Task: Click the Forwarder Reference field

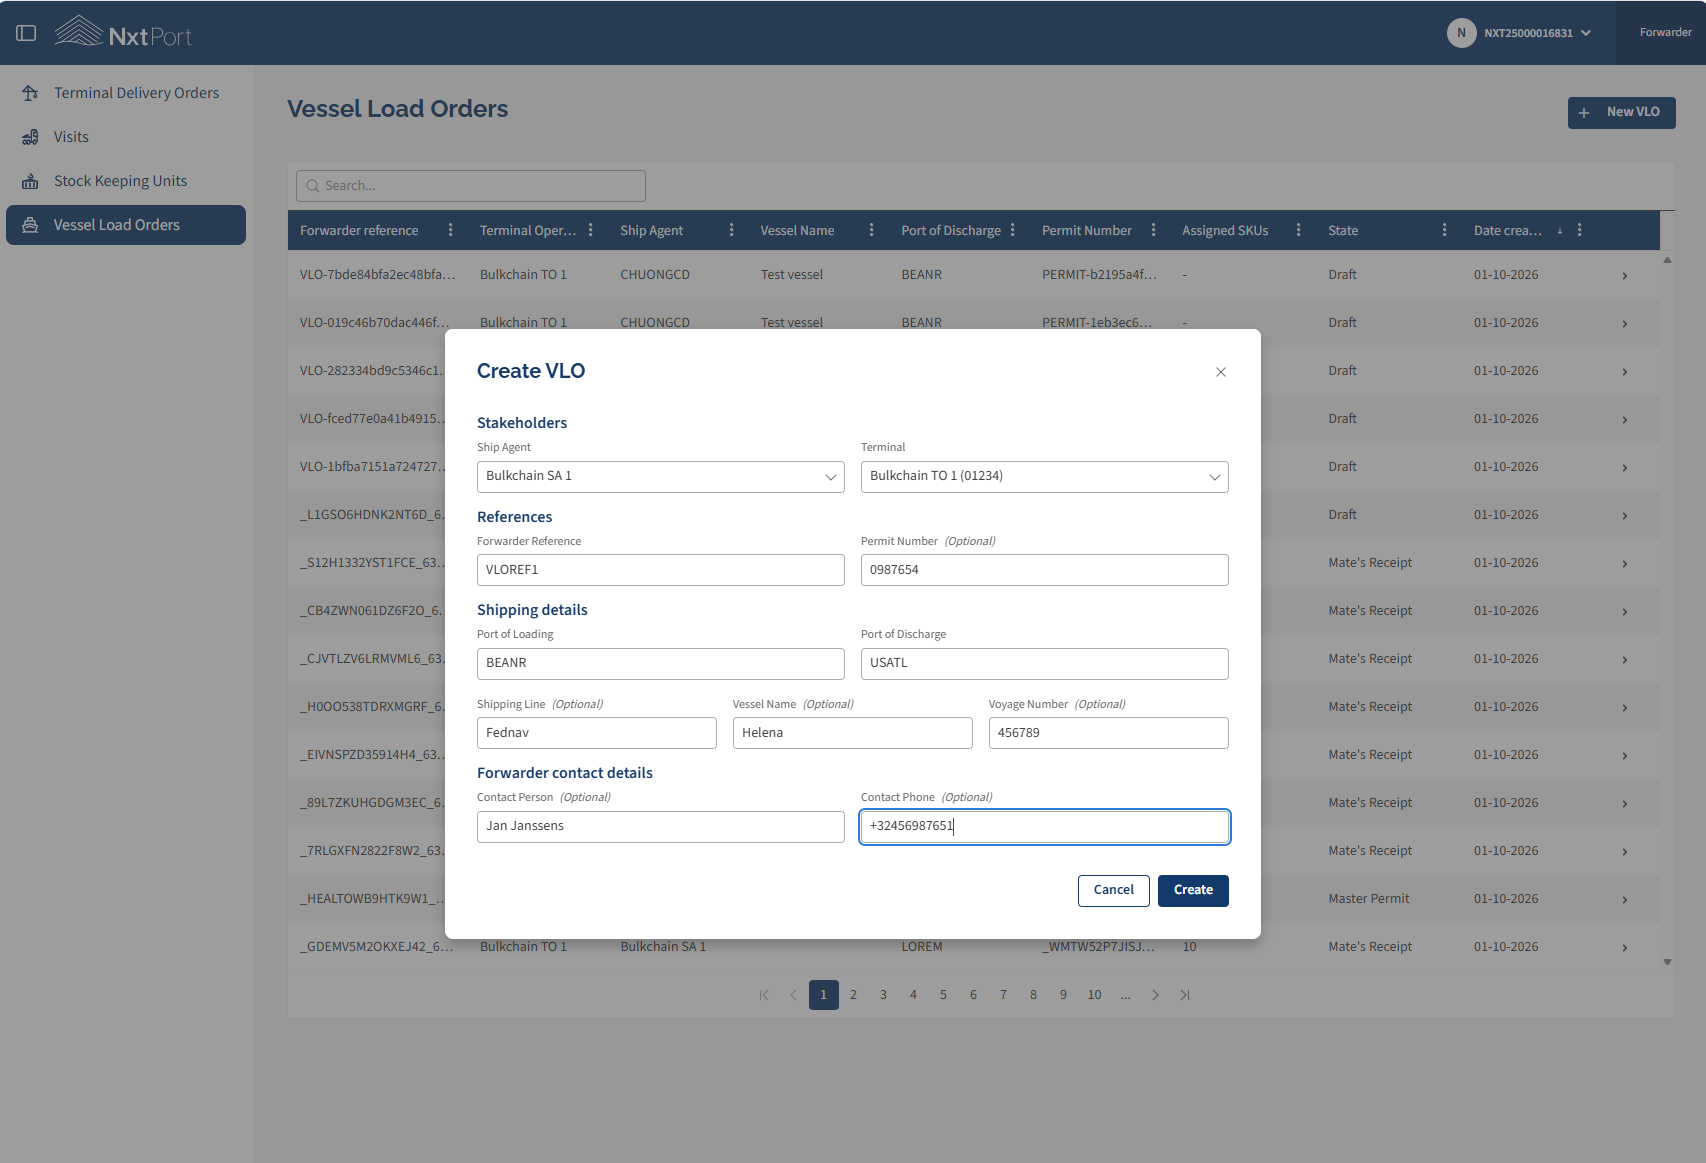Action: pos(661,570)
